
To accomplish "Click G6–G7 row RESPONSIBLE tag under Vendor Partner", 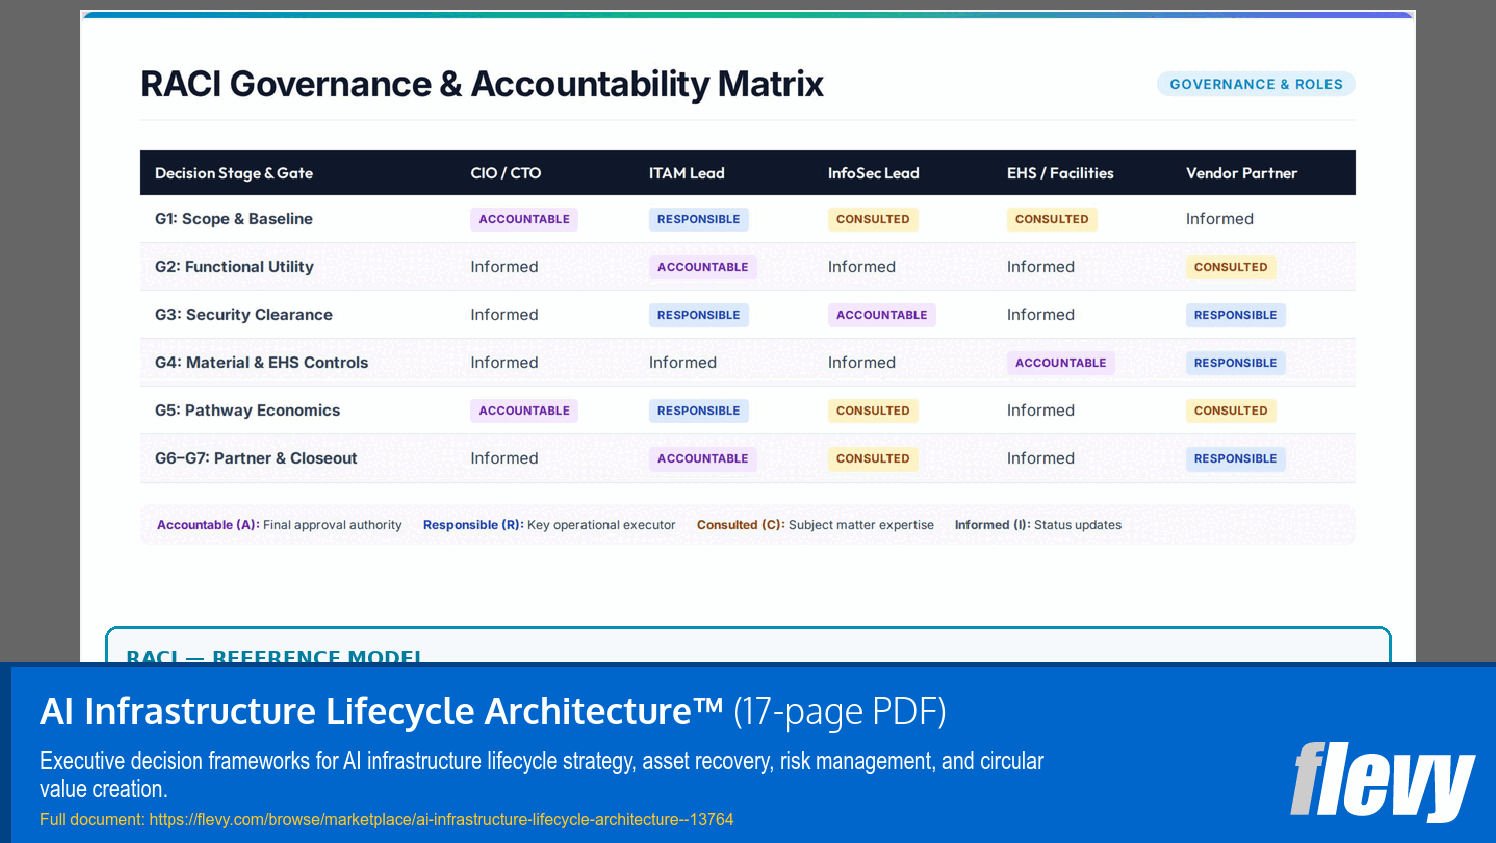I will (x=1236, y=458).
